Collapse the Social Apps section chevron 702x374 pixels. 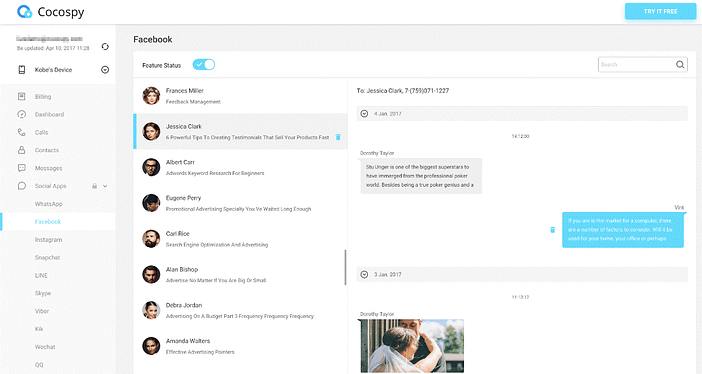click(x=105, y=186)
